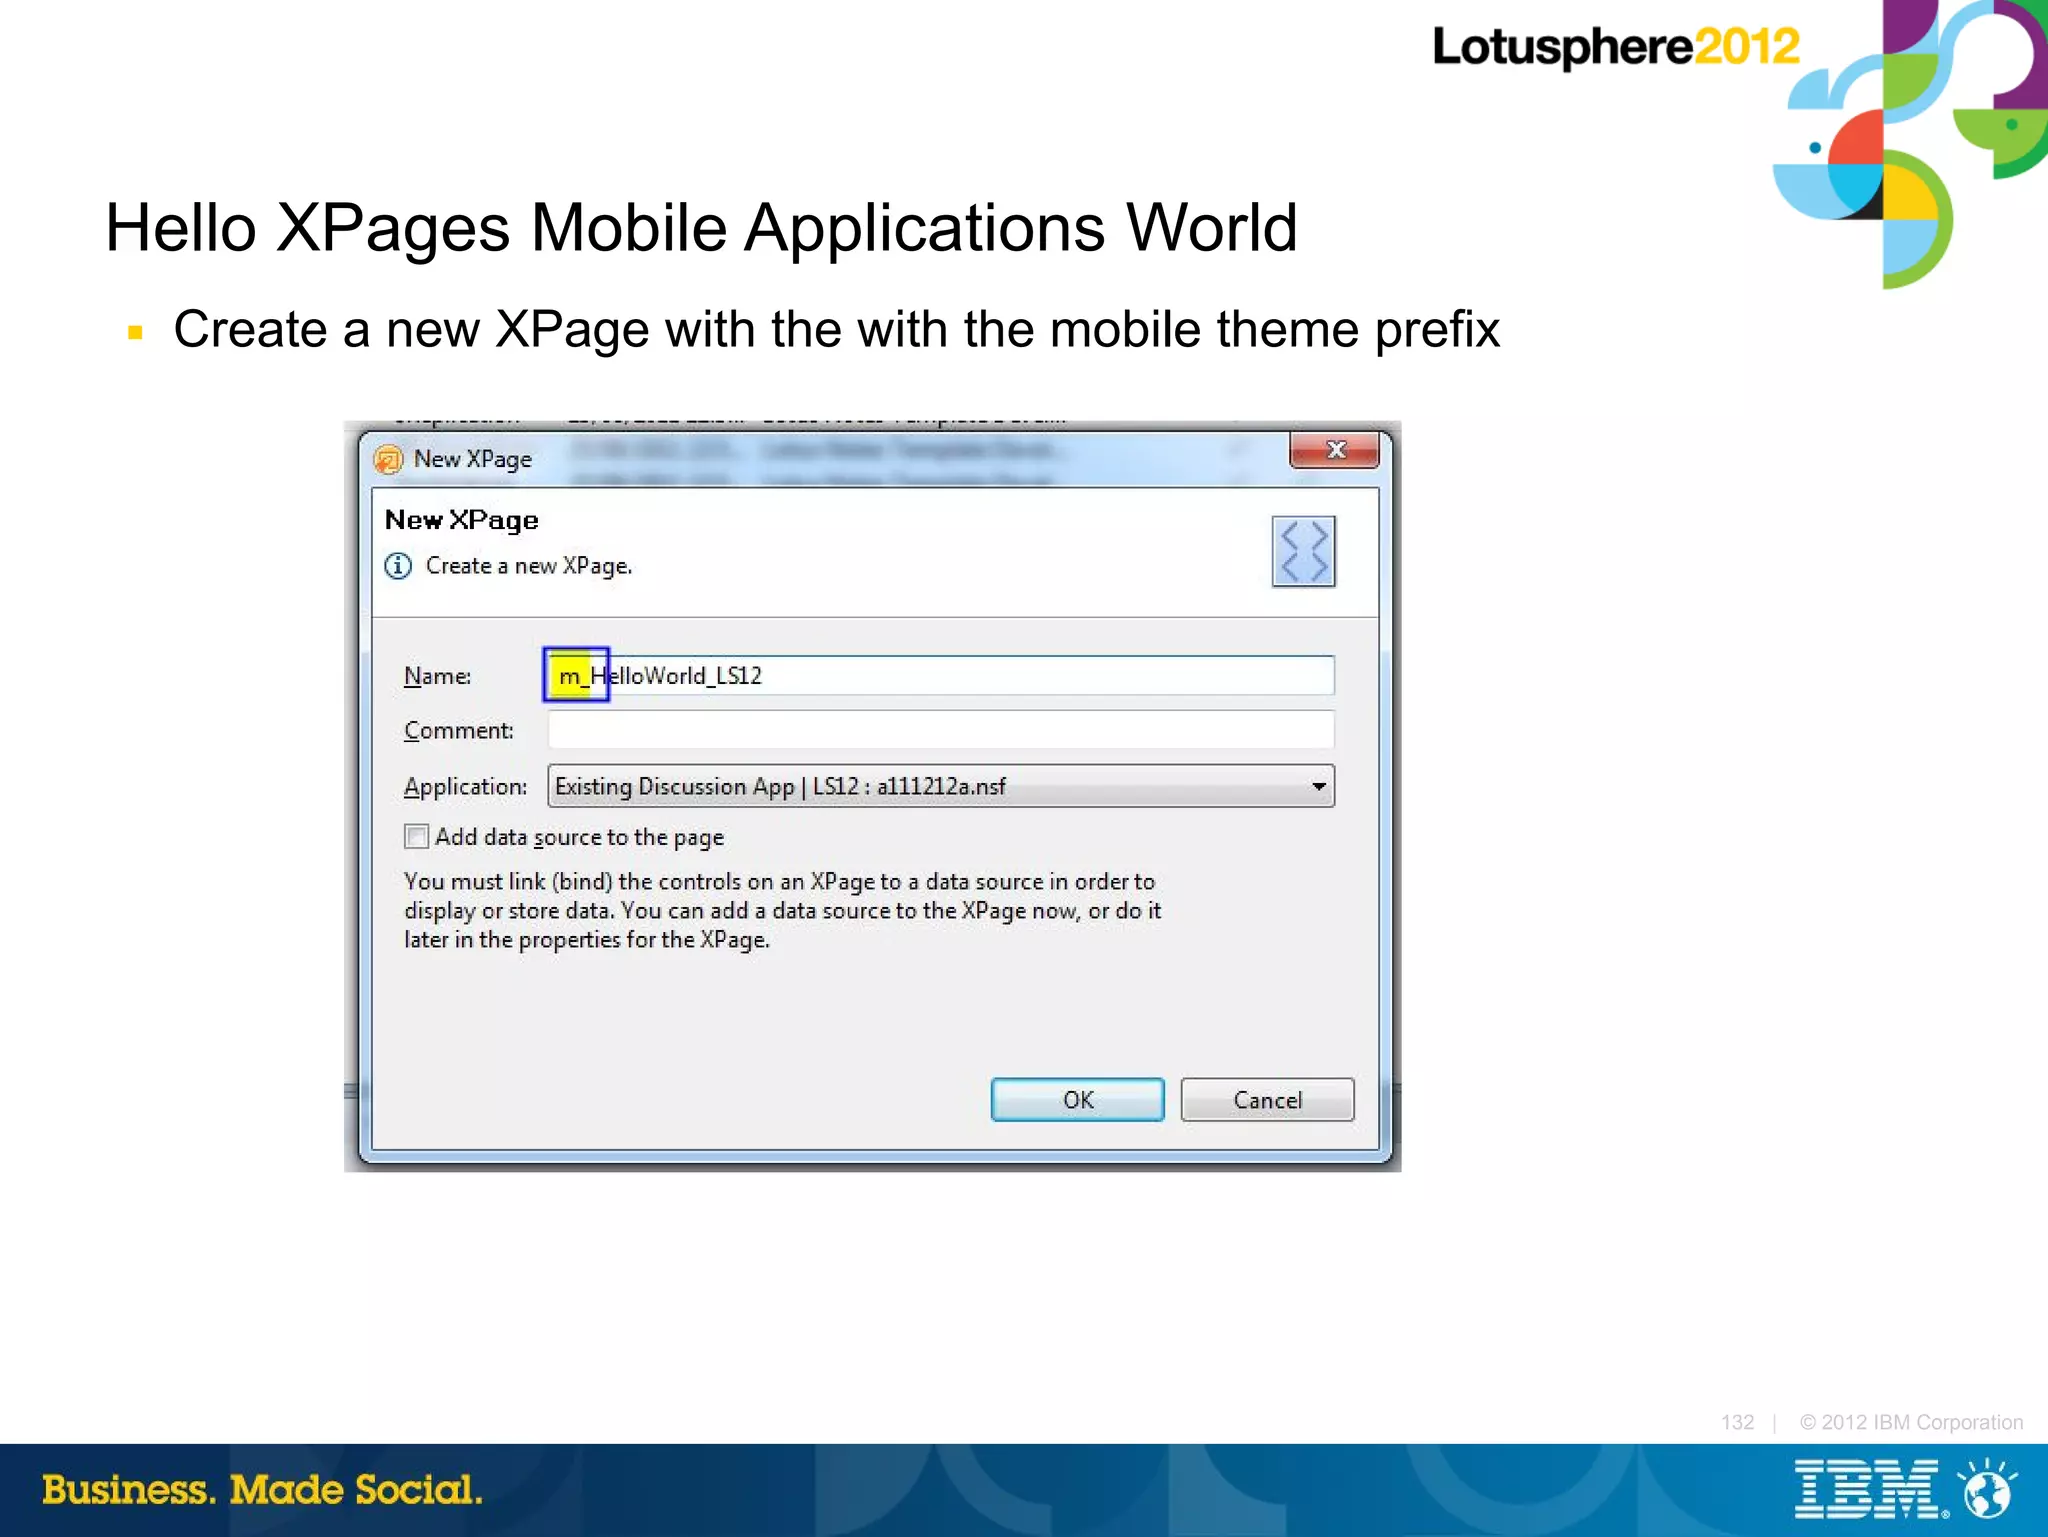Cancel the New XPage dialog

tap(1267, 1100)
